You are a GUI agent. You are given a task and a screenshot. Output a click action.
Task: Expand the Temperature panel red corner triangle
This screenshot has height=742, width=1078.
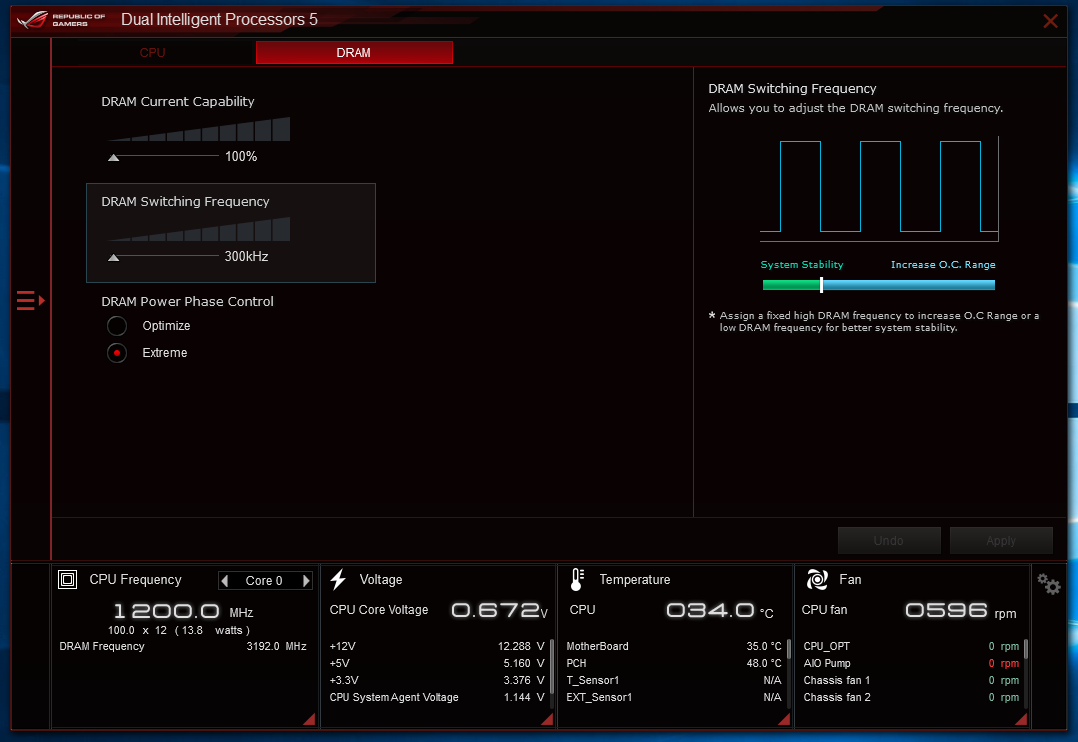coord(784,719)
